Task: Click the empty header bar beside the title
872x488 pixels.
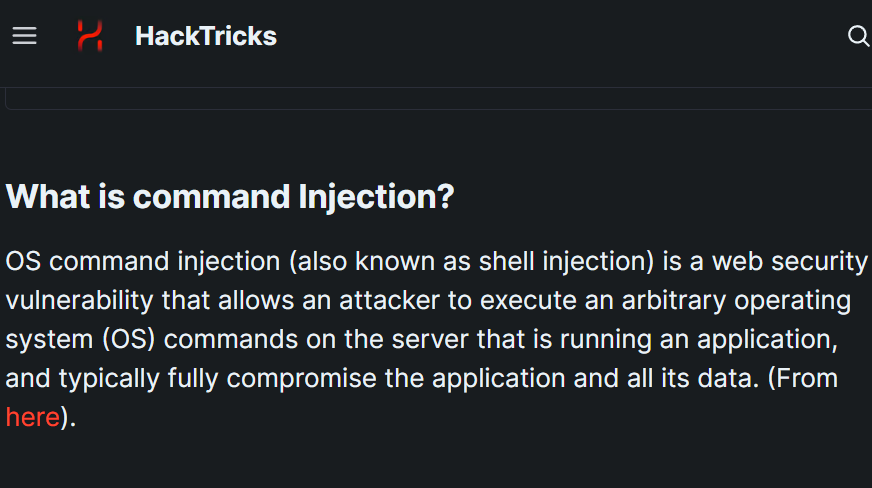Action: (560, 36)
